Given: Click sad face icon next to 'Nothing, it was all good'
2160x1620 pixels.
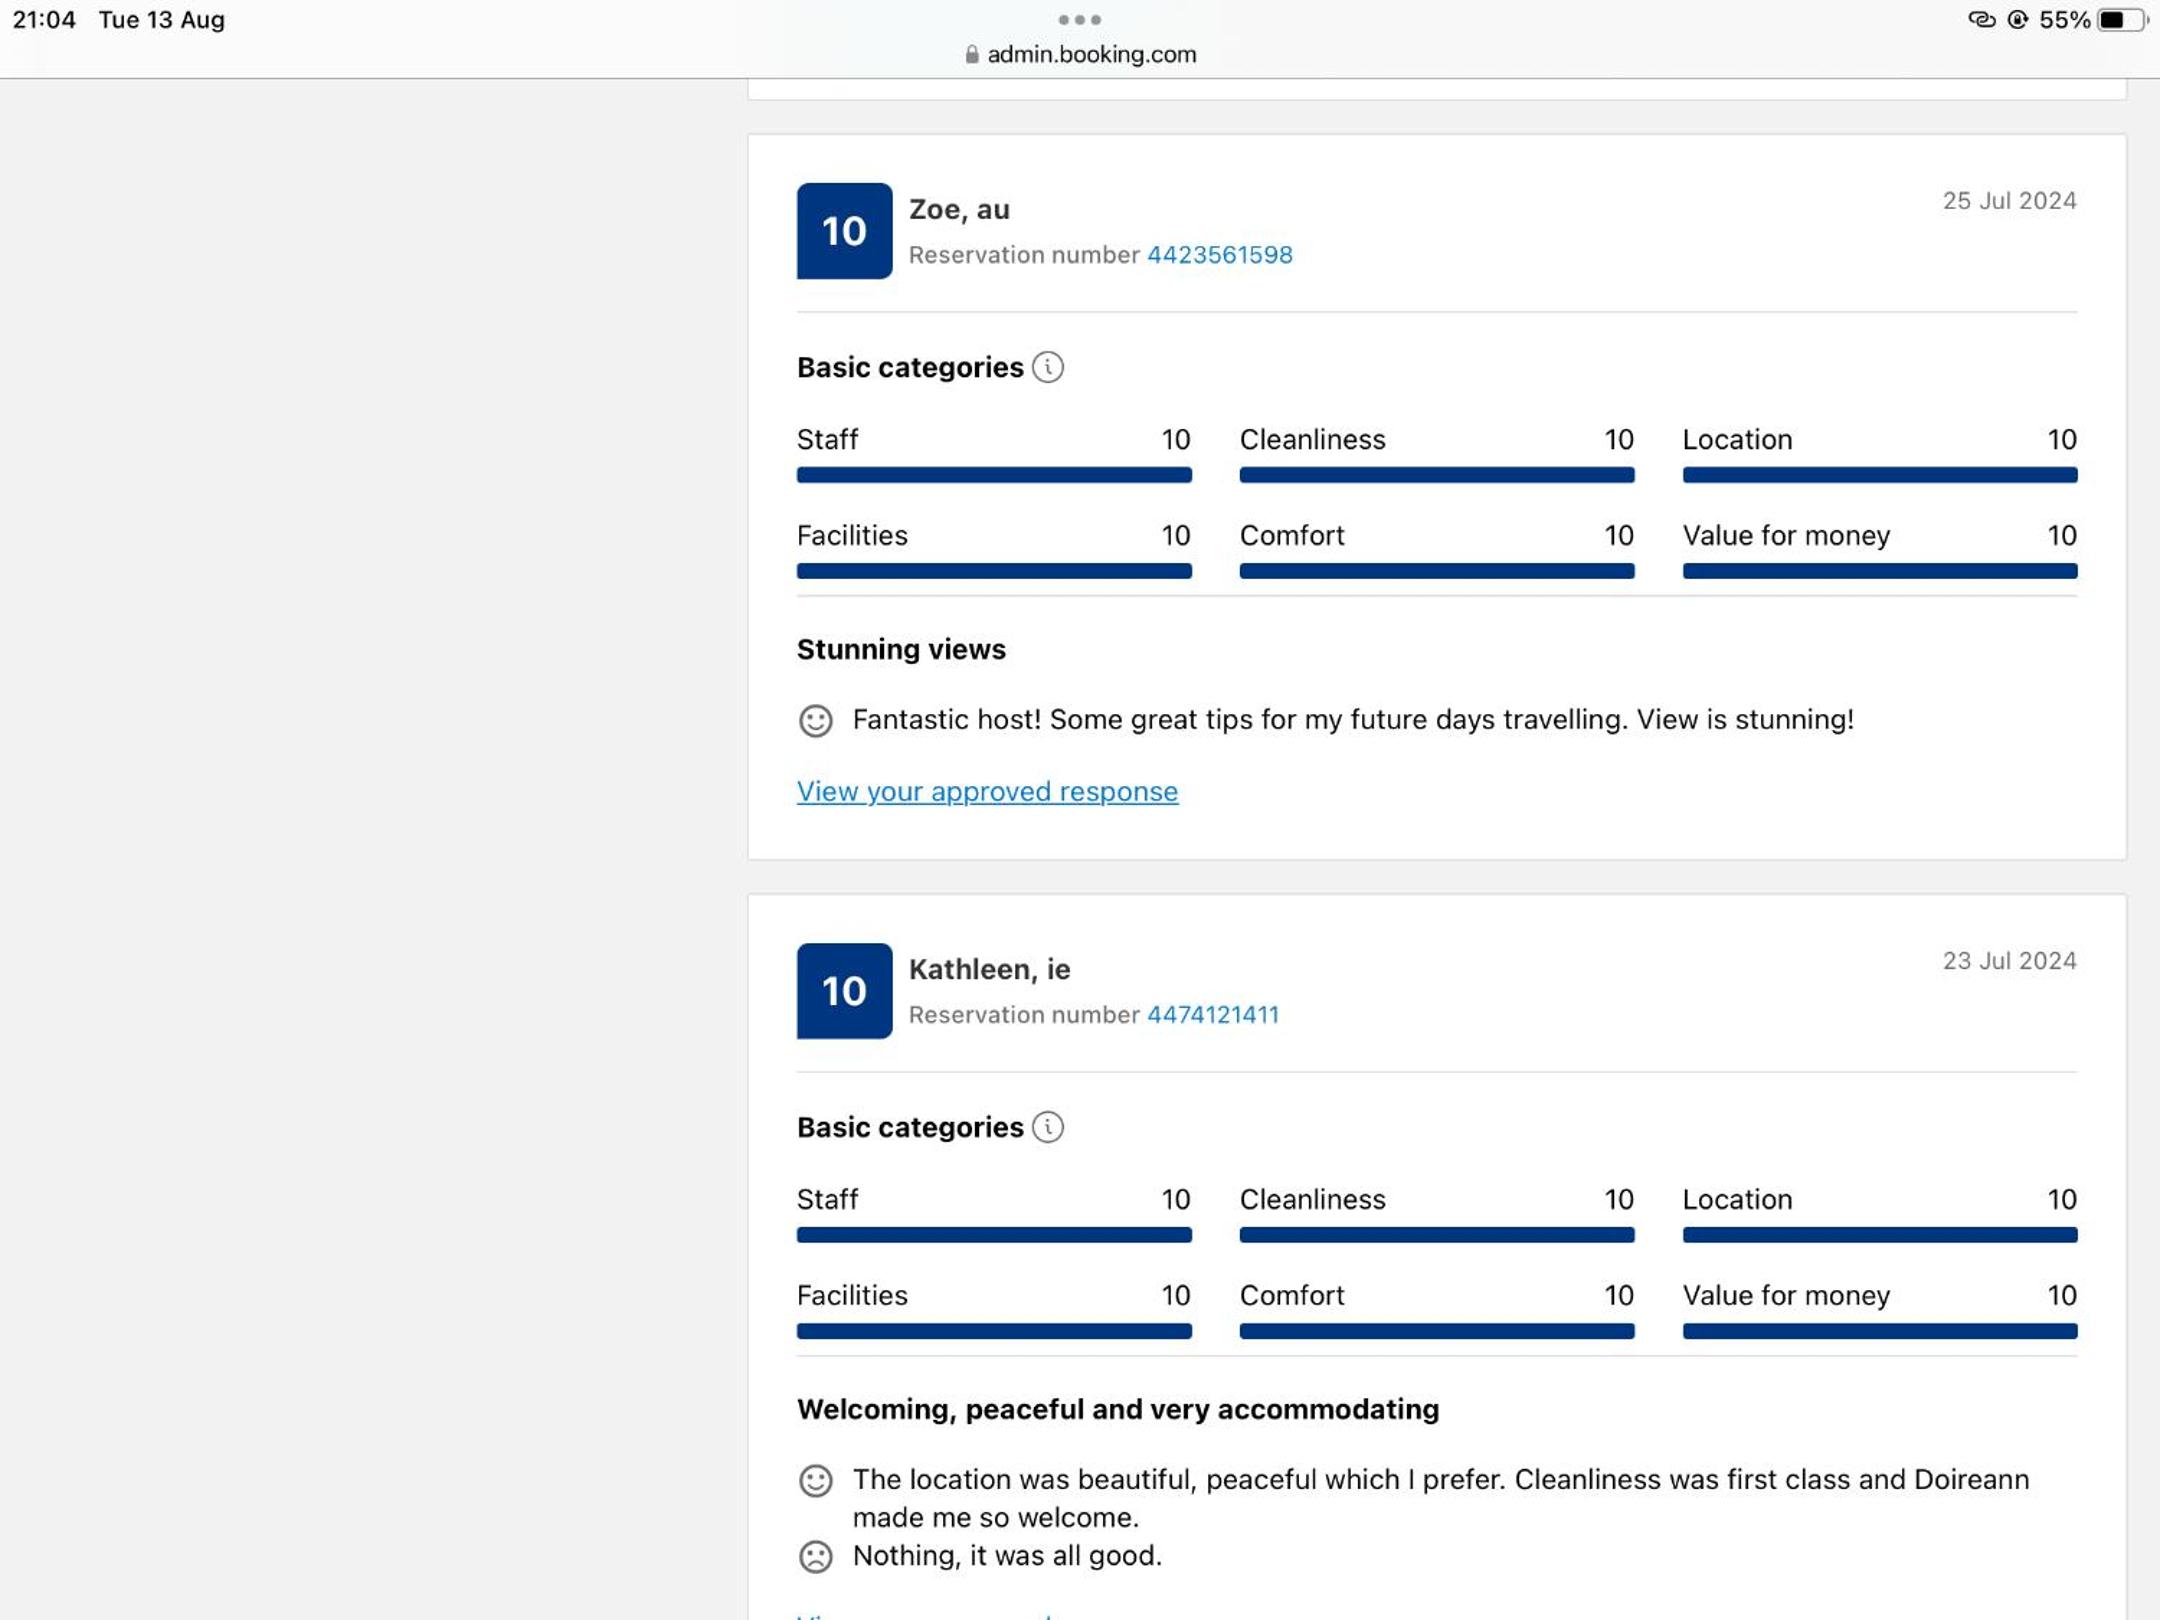Looking at the screenshot, I should coord(815,1556).
